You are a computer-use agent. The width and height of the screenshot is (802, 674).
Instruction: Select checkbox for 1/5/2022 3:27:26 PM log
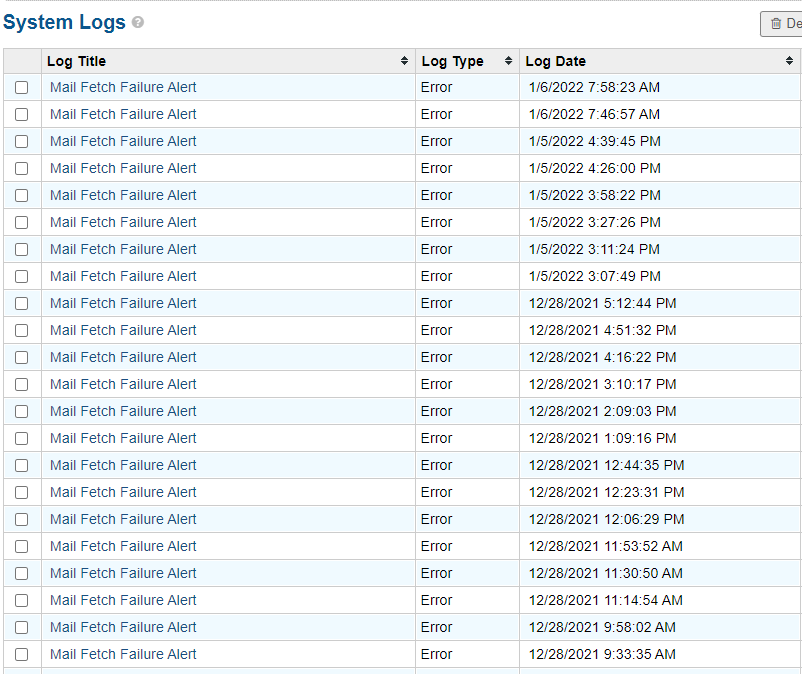point(21,223)
